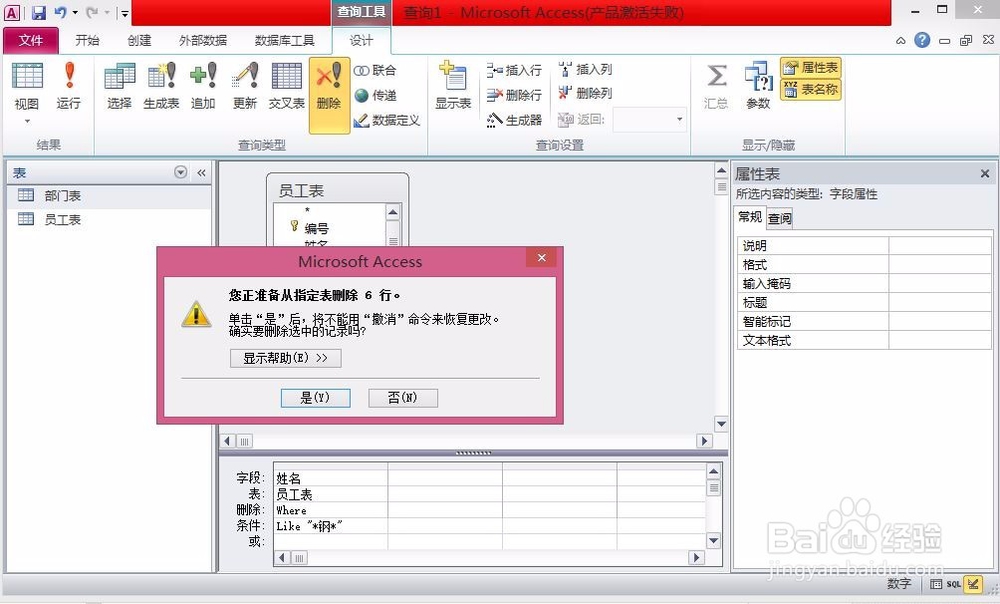Open the 生成器 builder
Screen dimensions: 1000x604
(514, 120)
